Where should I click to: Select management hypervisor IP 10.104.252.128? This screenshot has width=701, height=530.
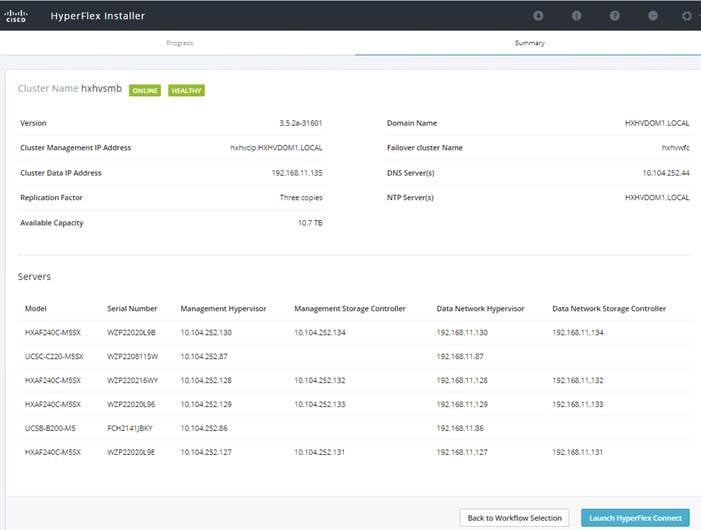click(206, 380)
